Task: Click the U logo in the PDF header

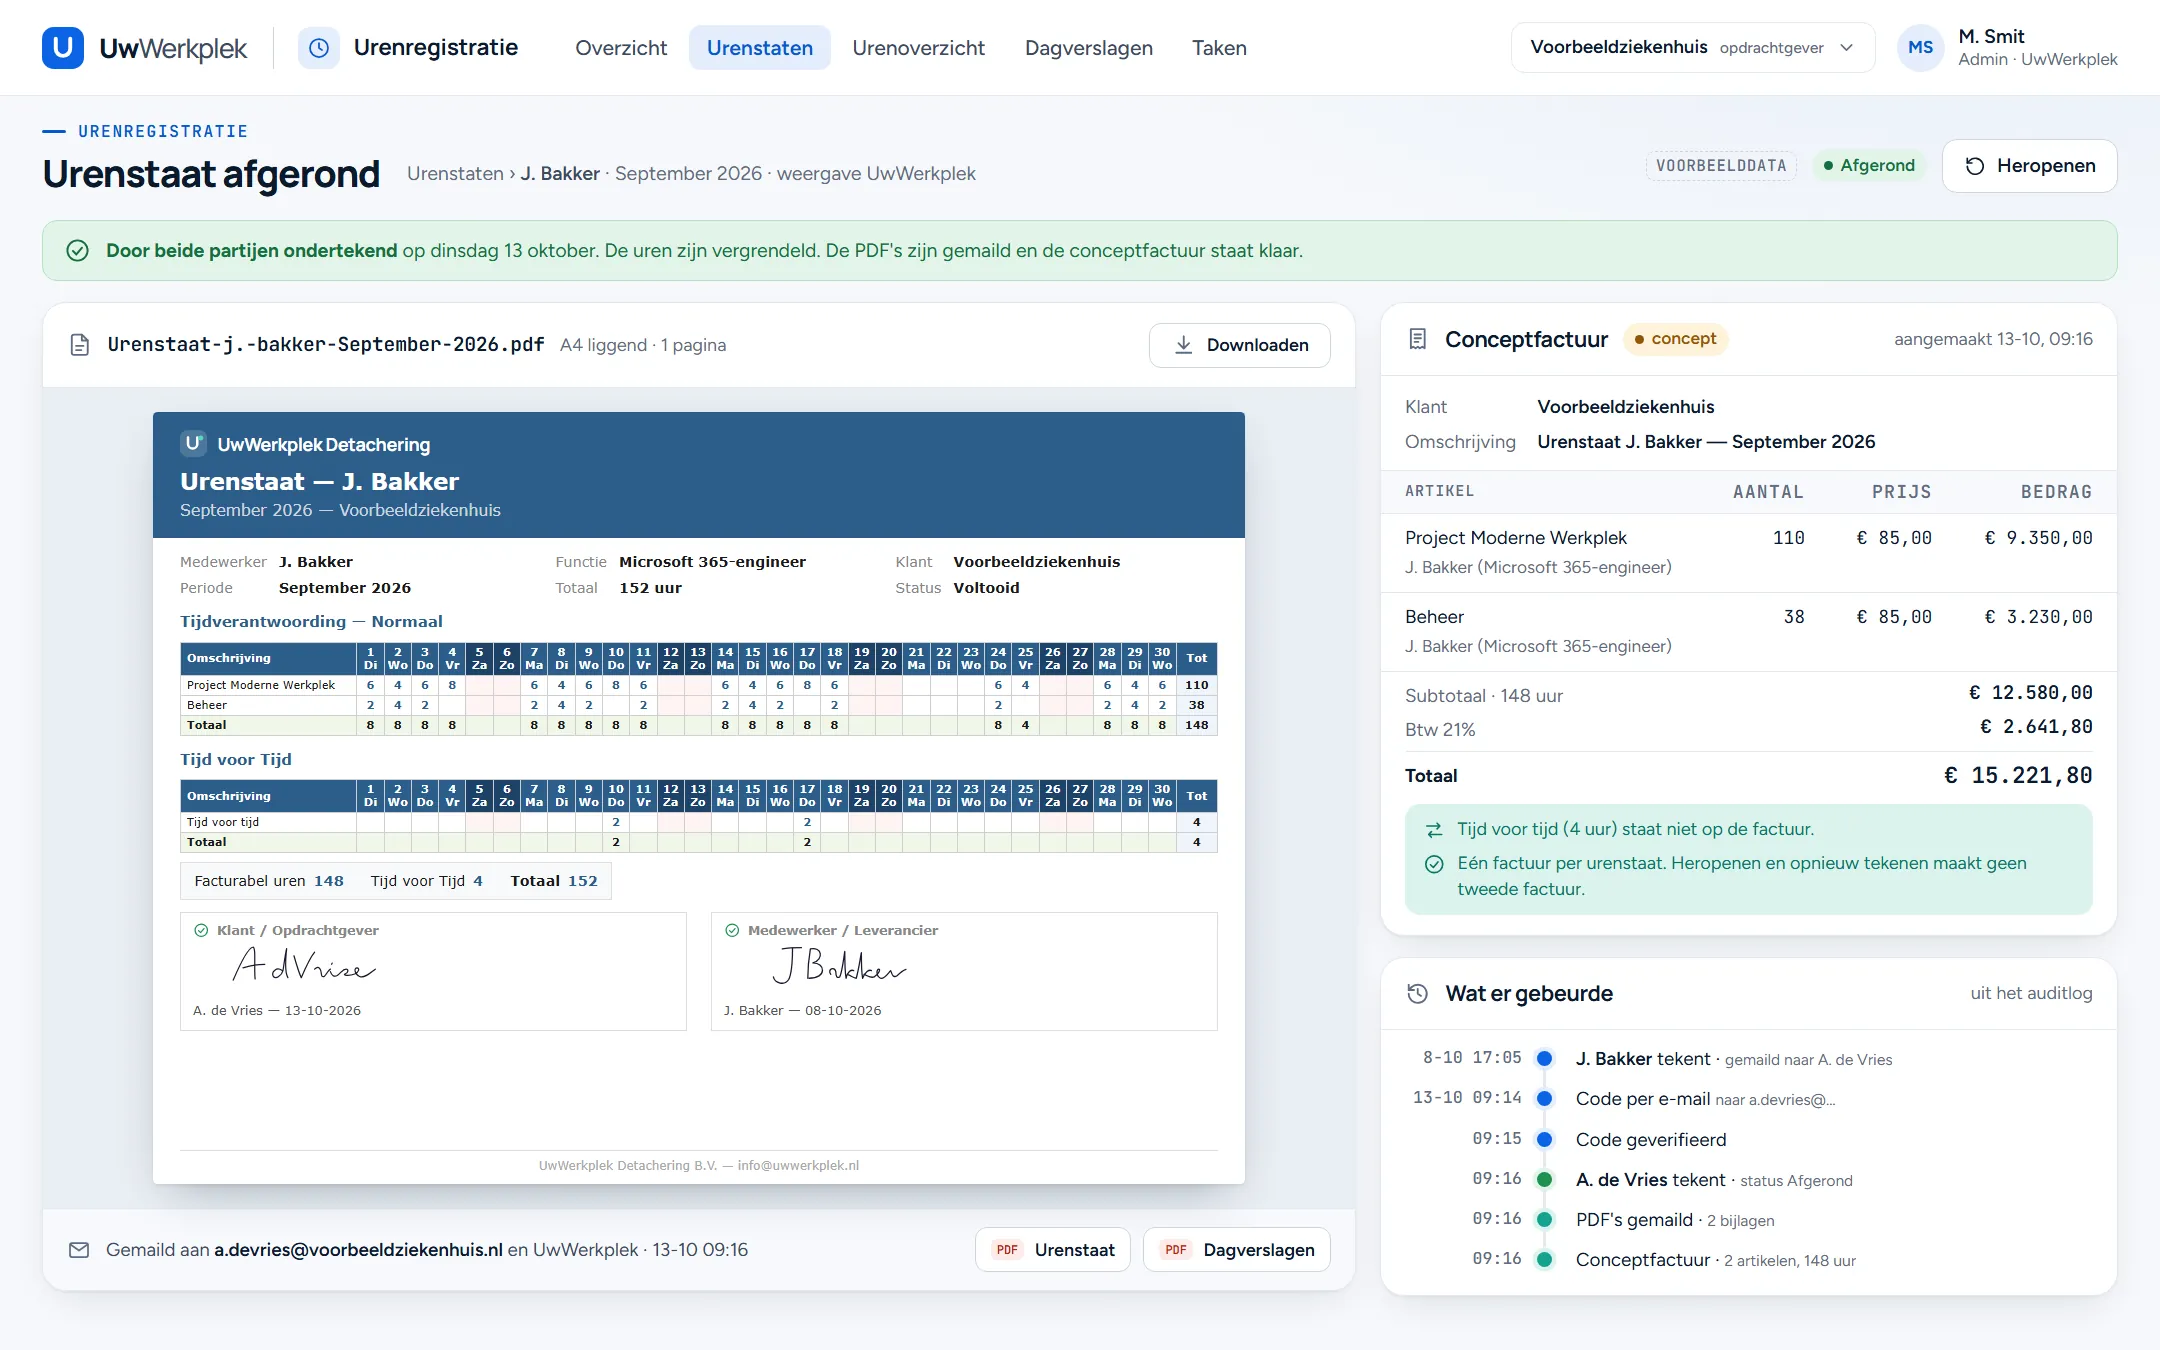Action: (193, 443)
